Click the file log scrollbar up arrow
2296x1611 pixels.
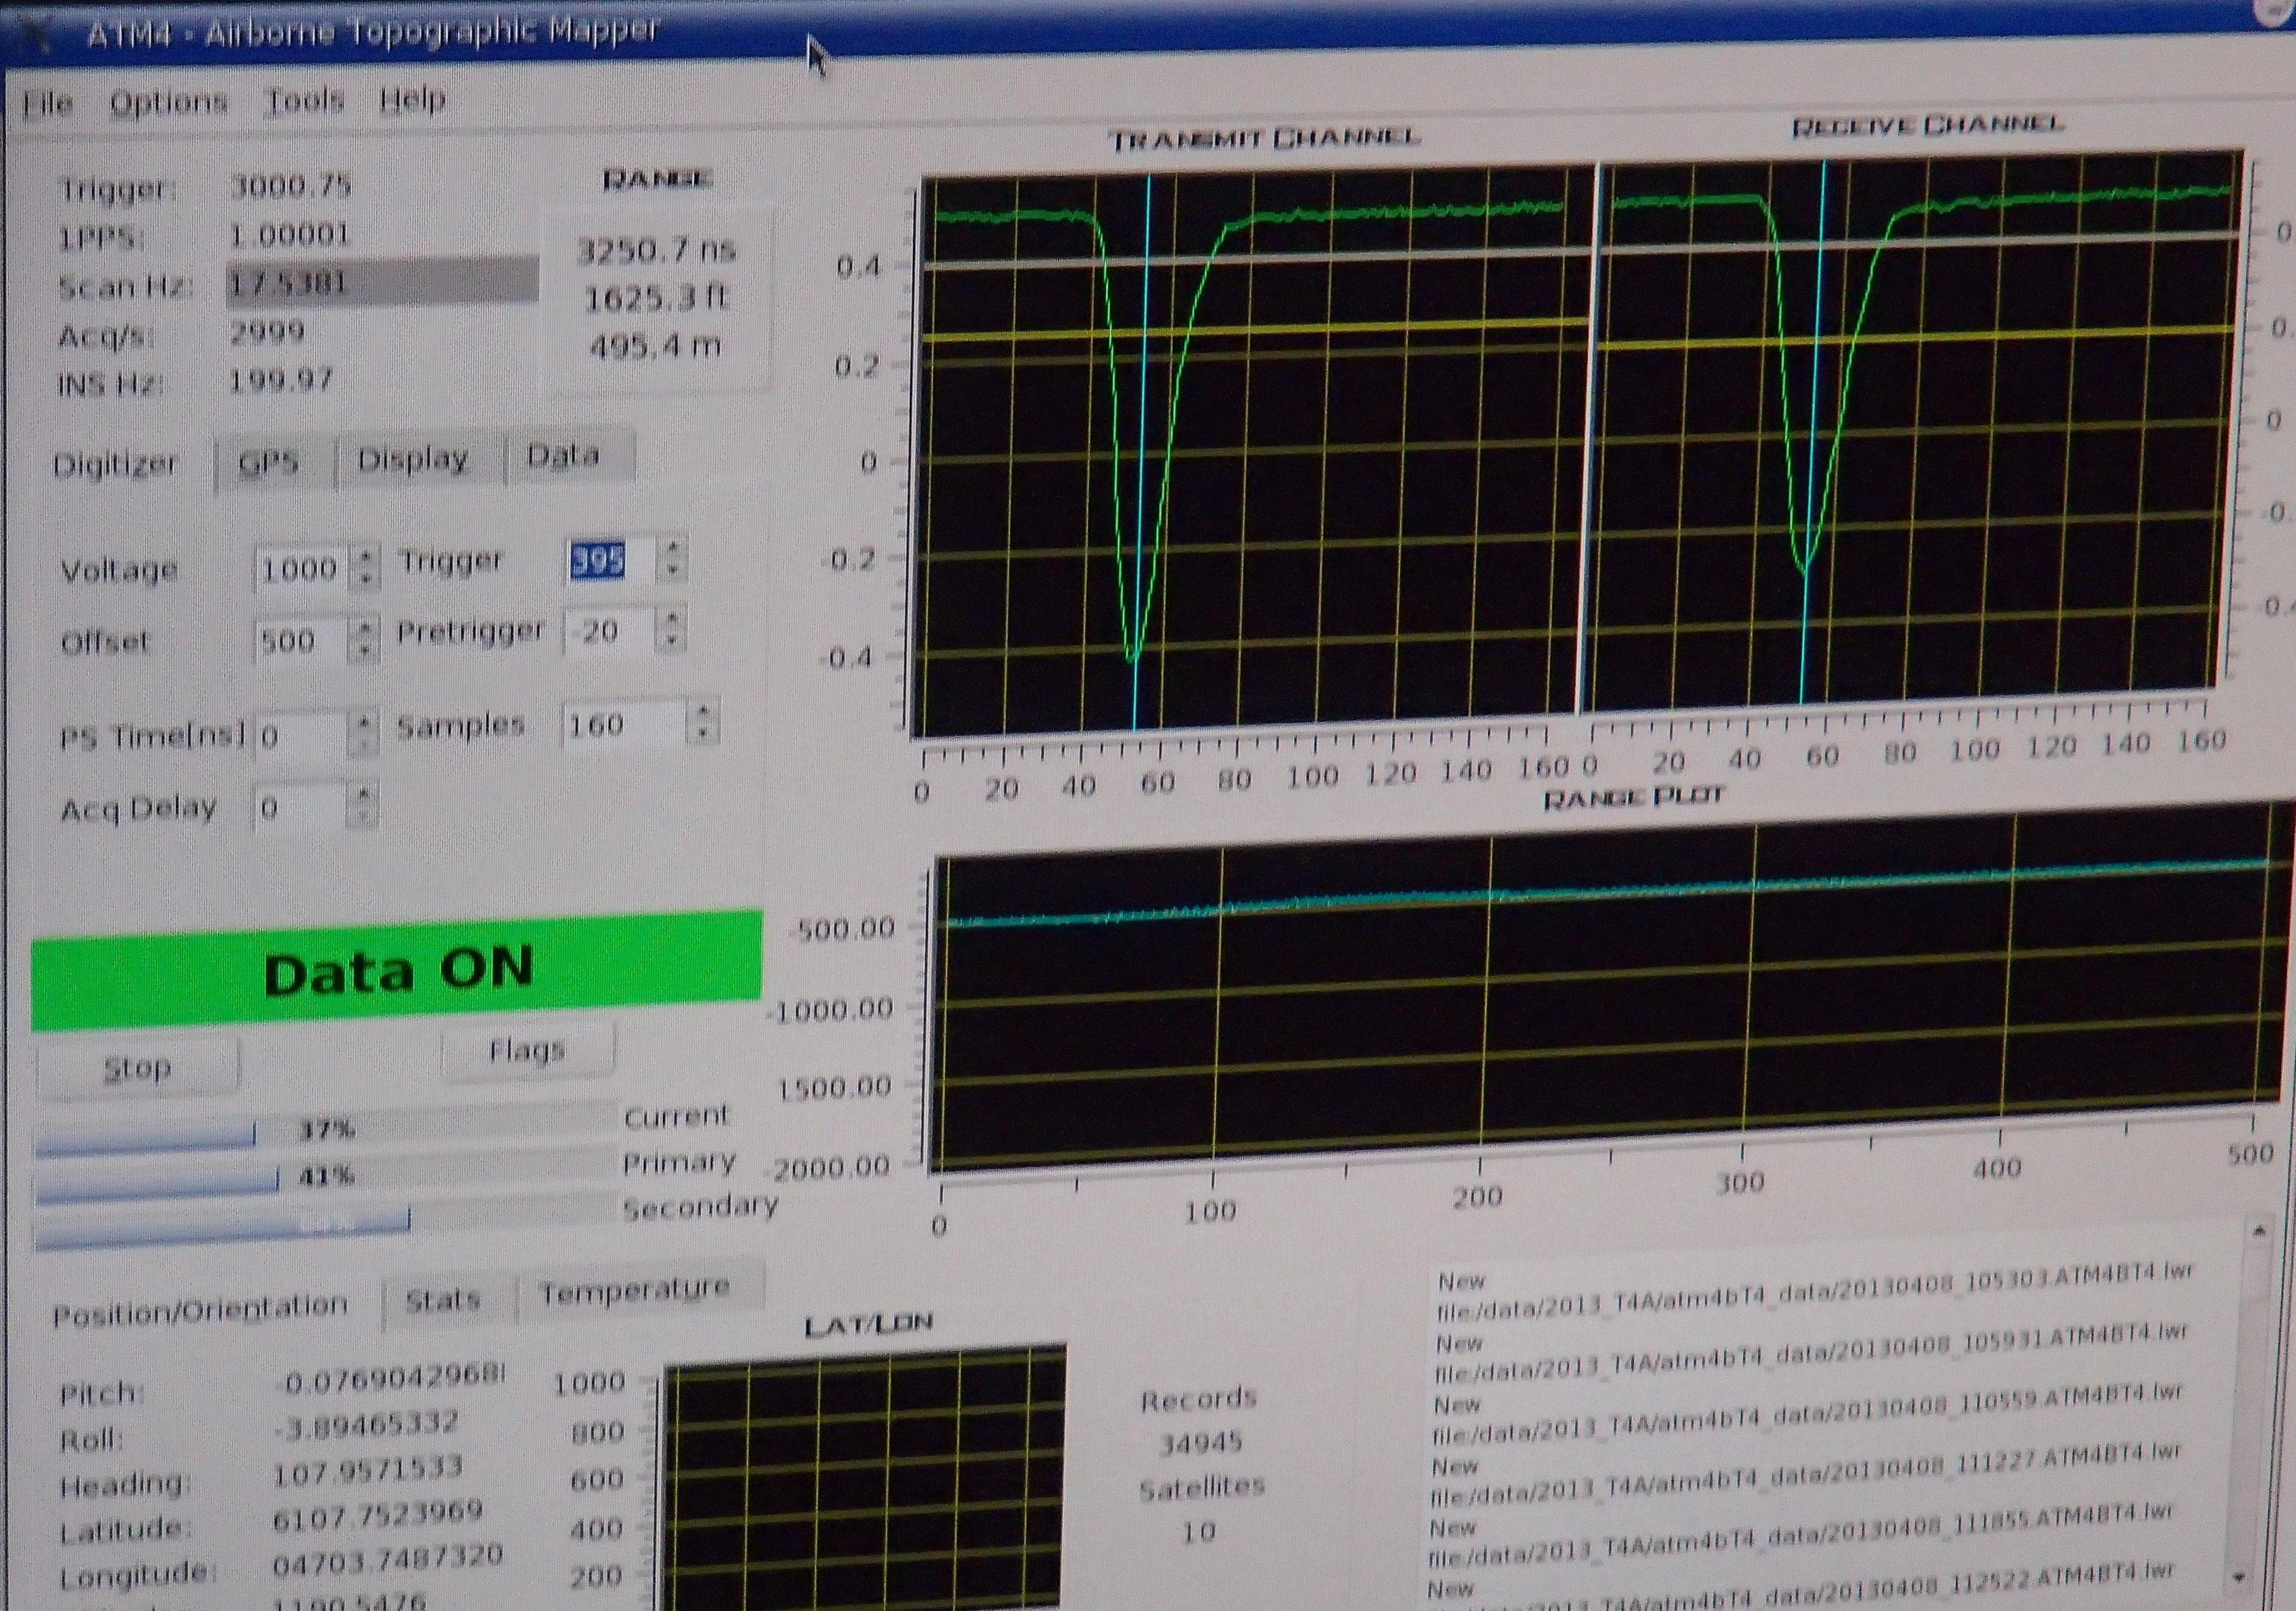point(2259,1231)
